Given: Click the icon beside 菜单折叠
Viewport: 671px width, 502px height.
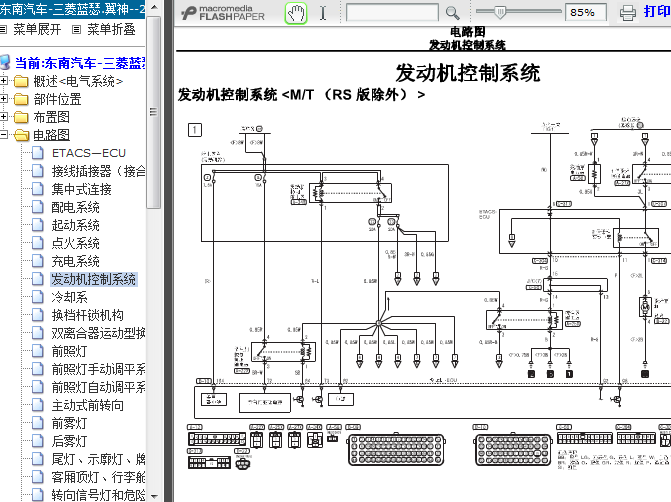Looking at the screenshot, I should coord(77,30).
